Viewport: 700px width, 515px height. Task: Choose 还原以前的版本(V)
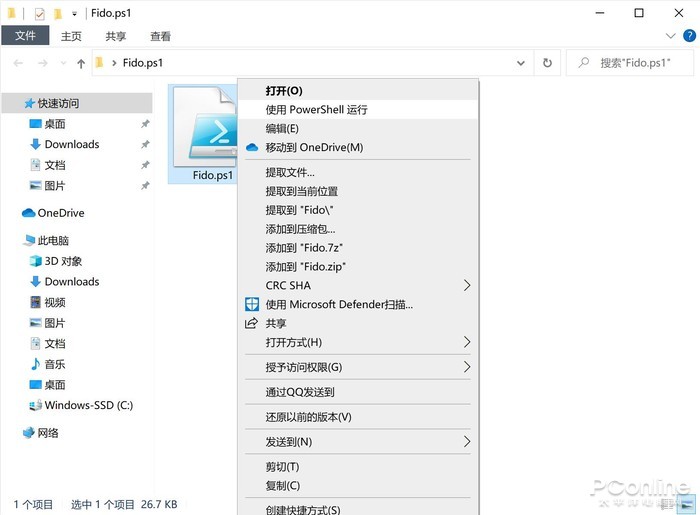(358, 417)
